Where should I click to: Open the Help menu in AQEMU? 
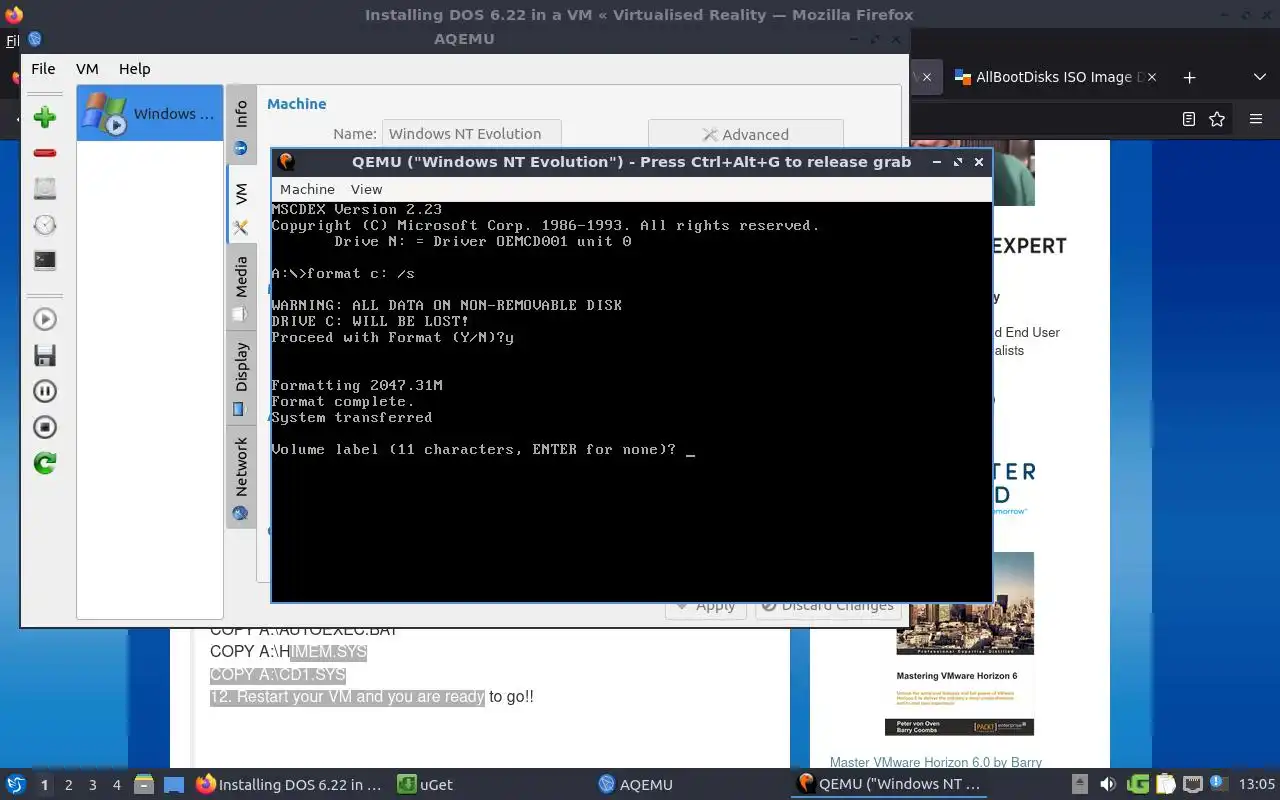click(134, 69)
